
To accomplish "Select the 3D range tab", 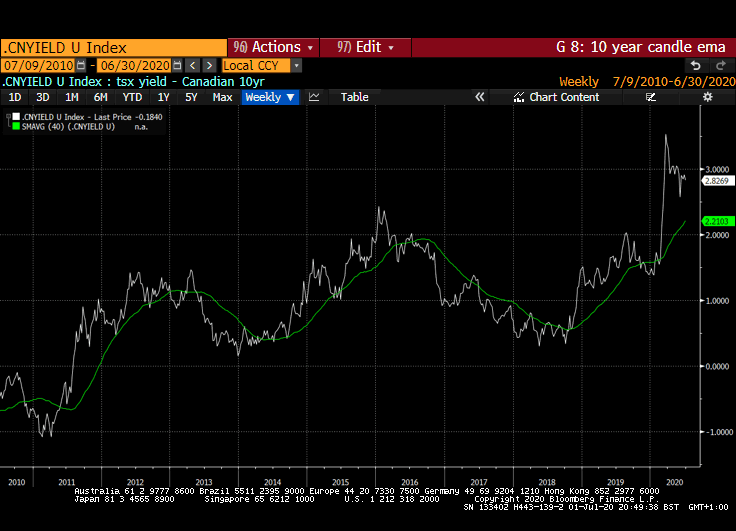I will coord(43,97).
